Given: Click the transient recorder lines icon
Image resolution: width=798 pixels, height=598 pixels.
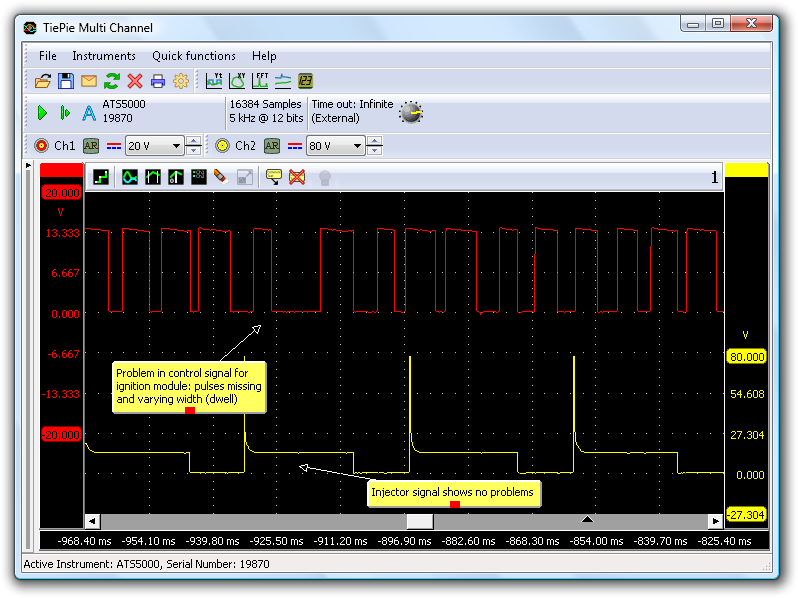Looking at the screenshot, I should point(283,81).
